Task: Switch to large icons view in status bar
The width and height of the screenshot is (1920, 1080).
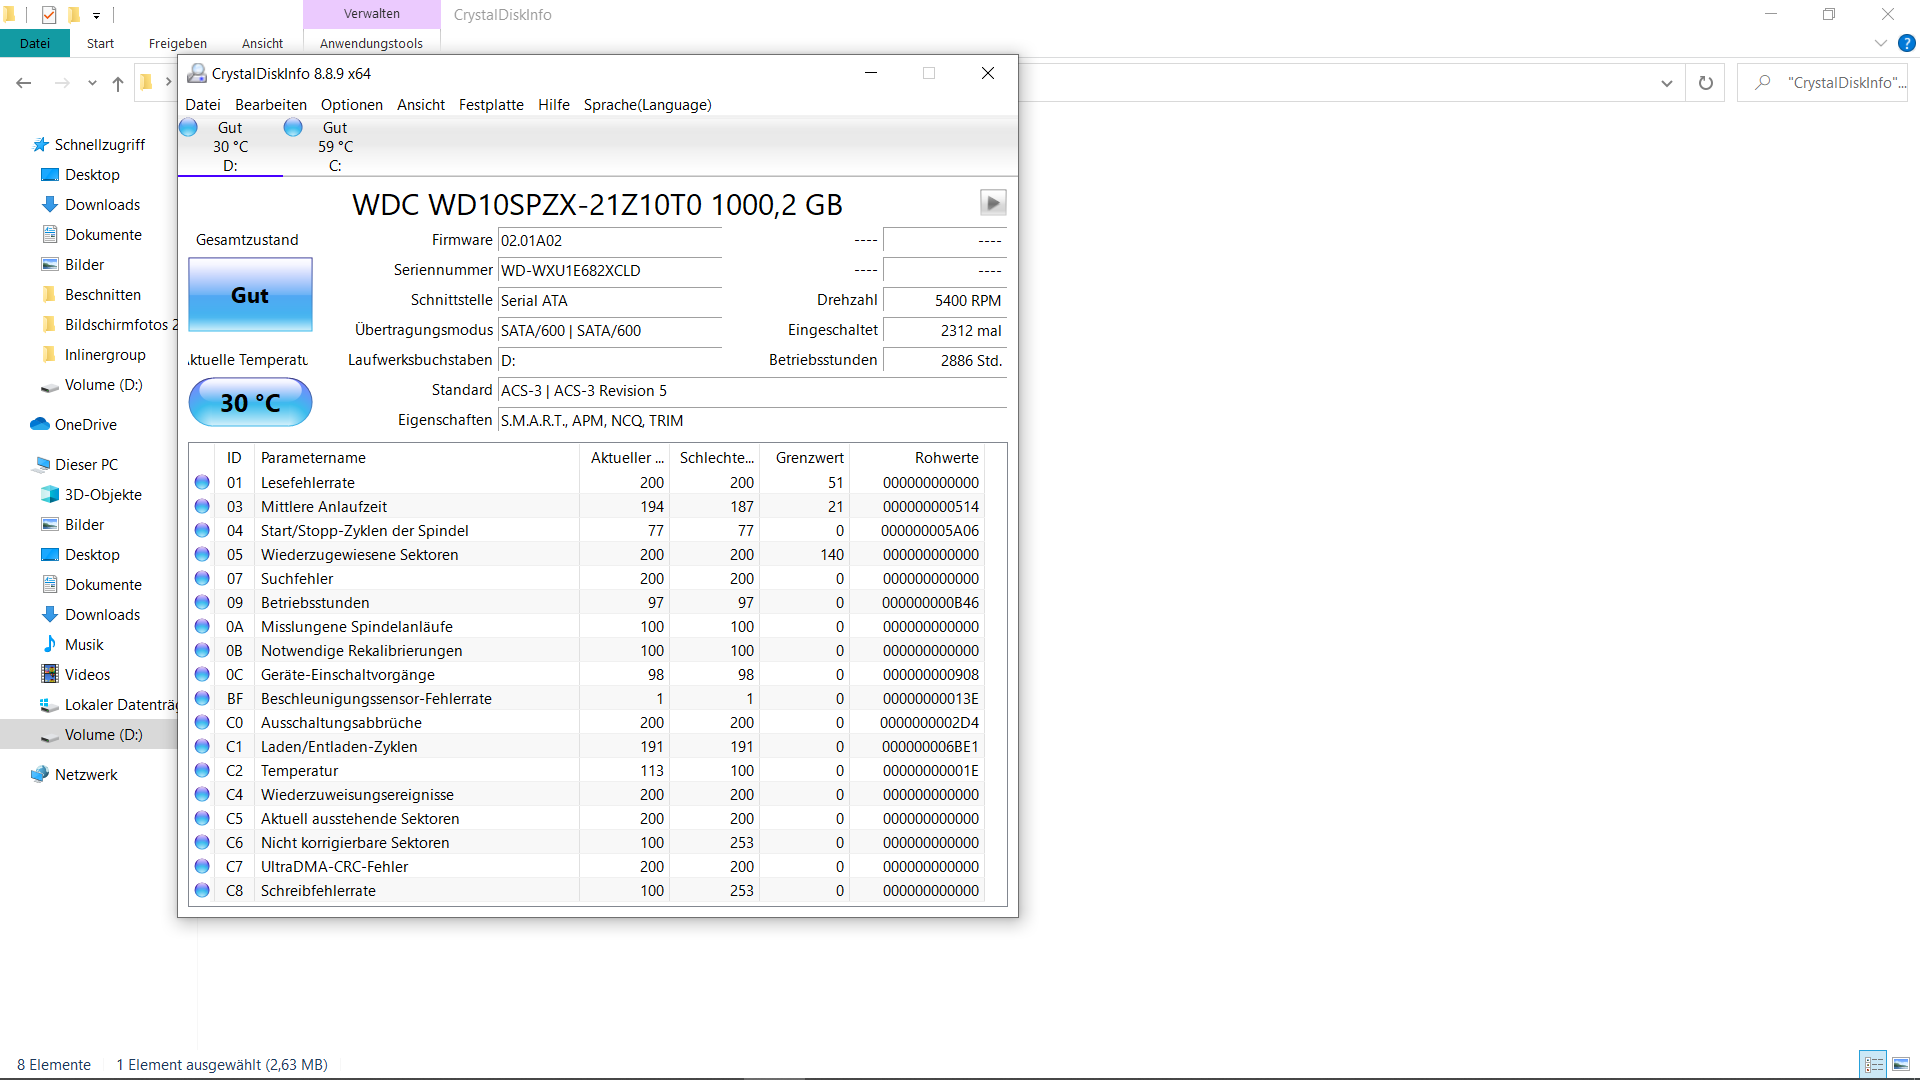Action: point(1901,1064)
